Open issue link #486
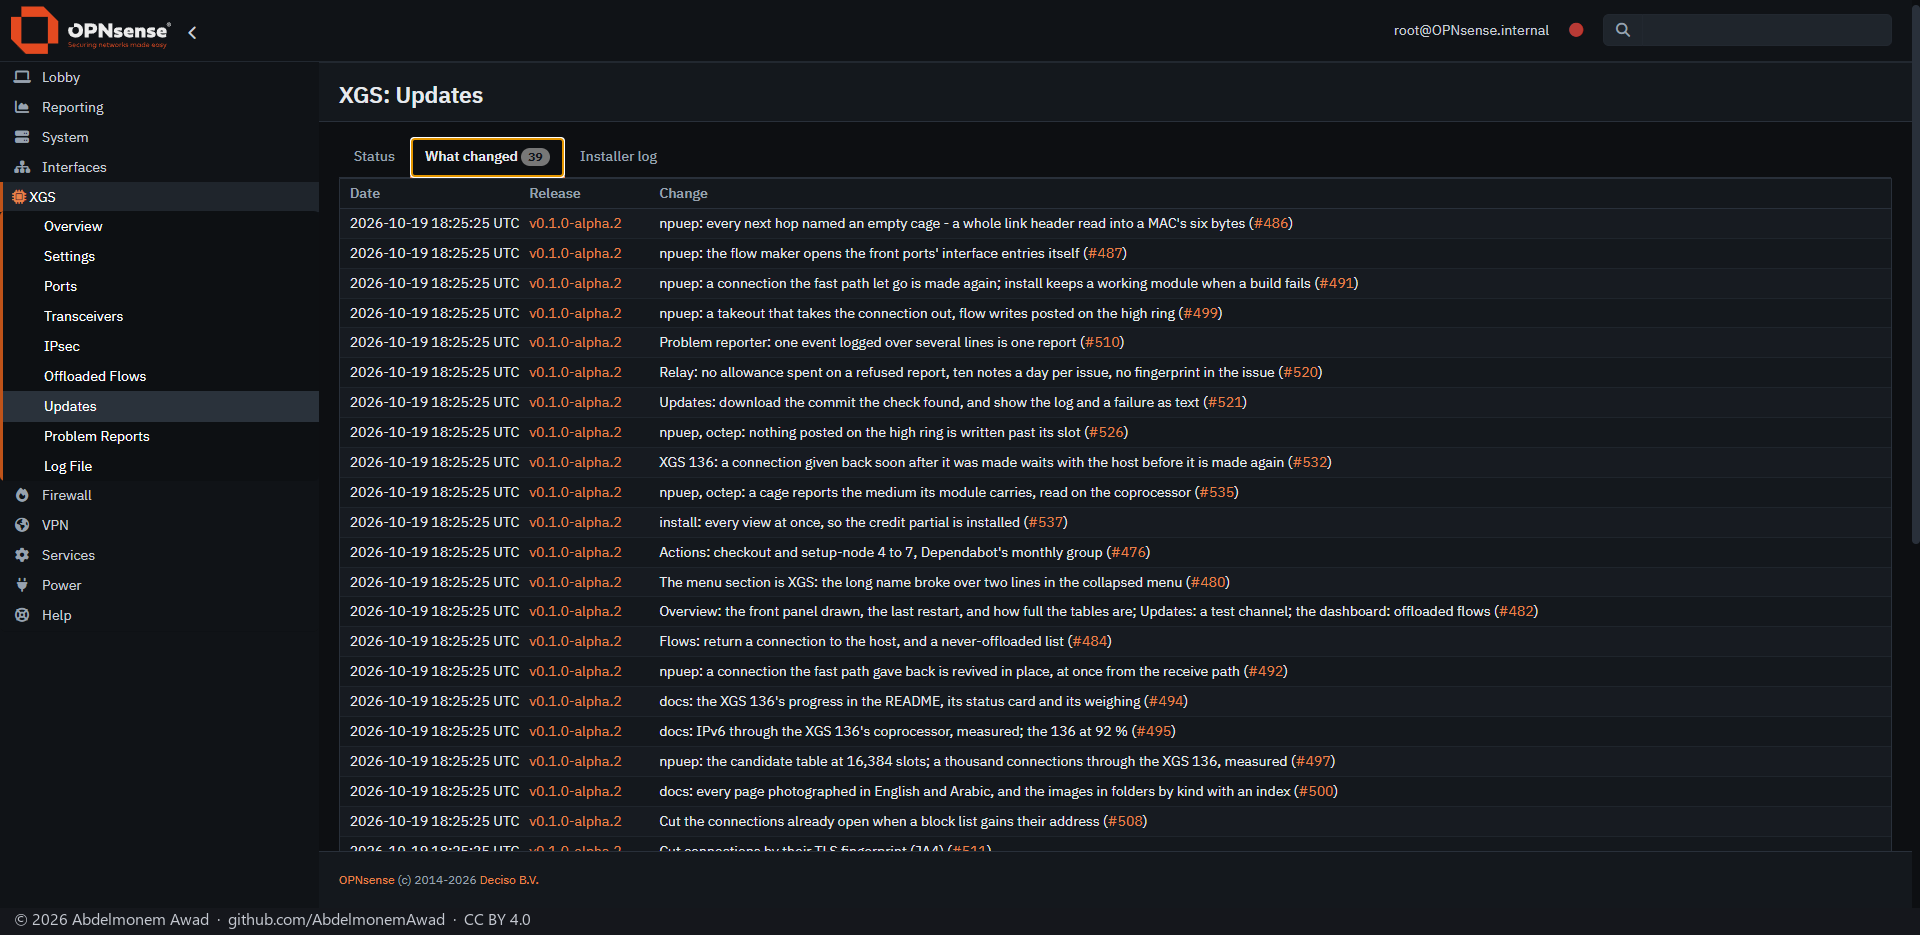1920x935 pixels. click(x=1271, y=223)
